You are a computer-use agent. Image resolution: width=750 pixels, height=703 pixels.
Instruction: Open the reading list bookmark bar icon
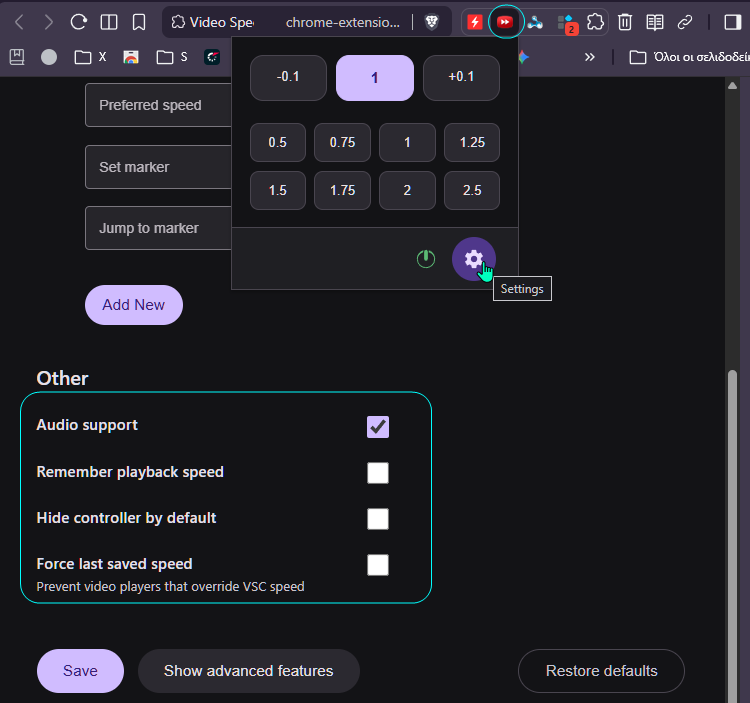click(17, 57)
